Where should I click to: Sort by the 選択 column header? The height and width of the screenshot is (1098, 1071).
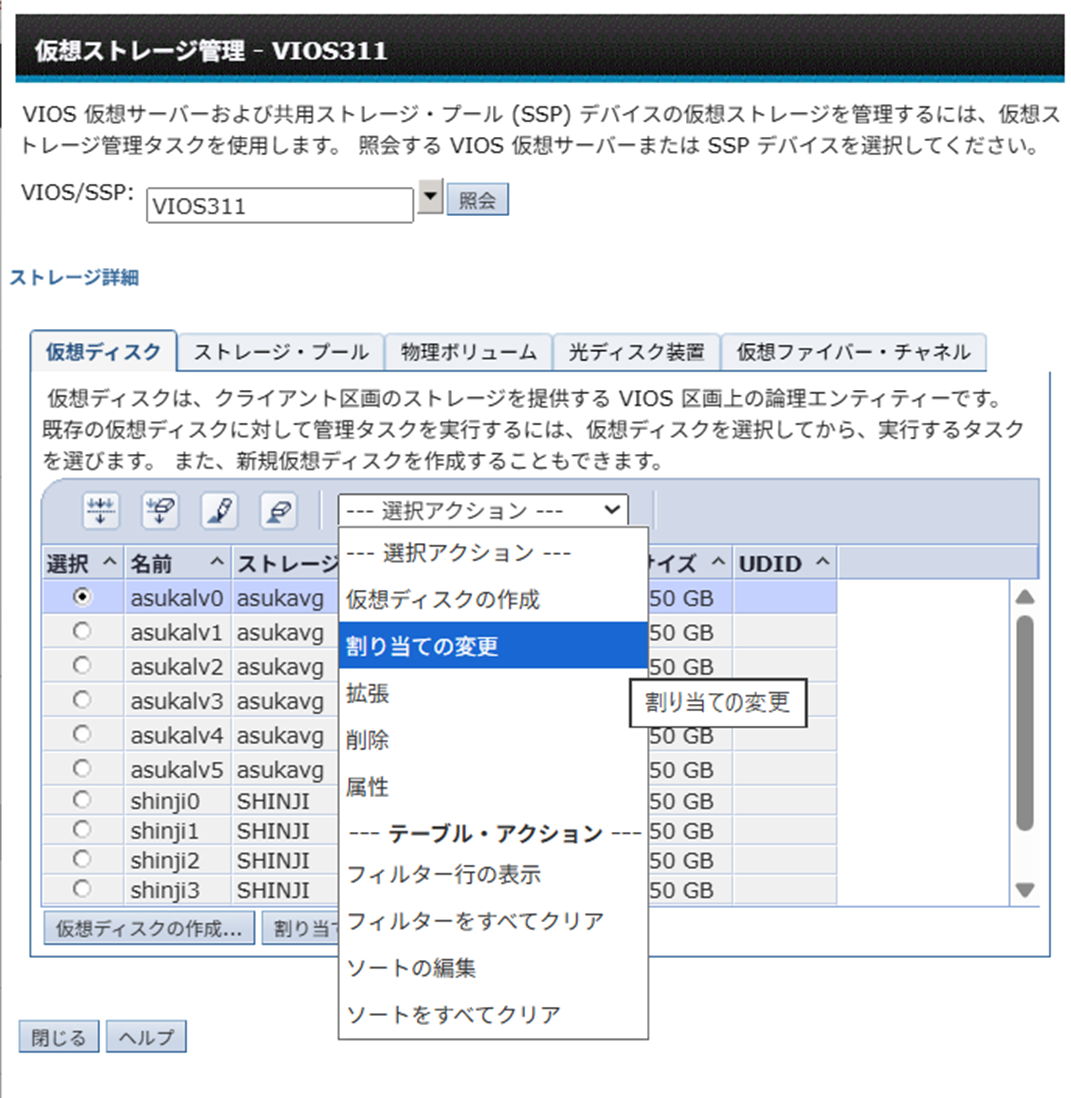pos(82,563)
